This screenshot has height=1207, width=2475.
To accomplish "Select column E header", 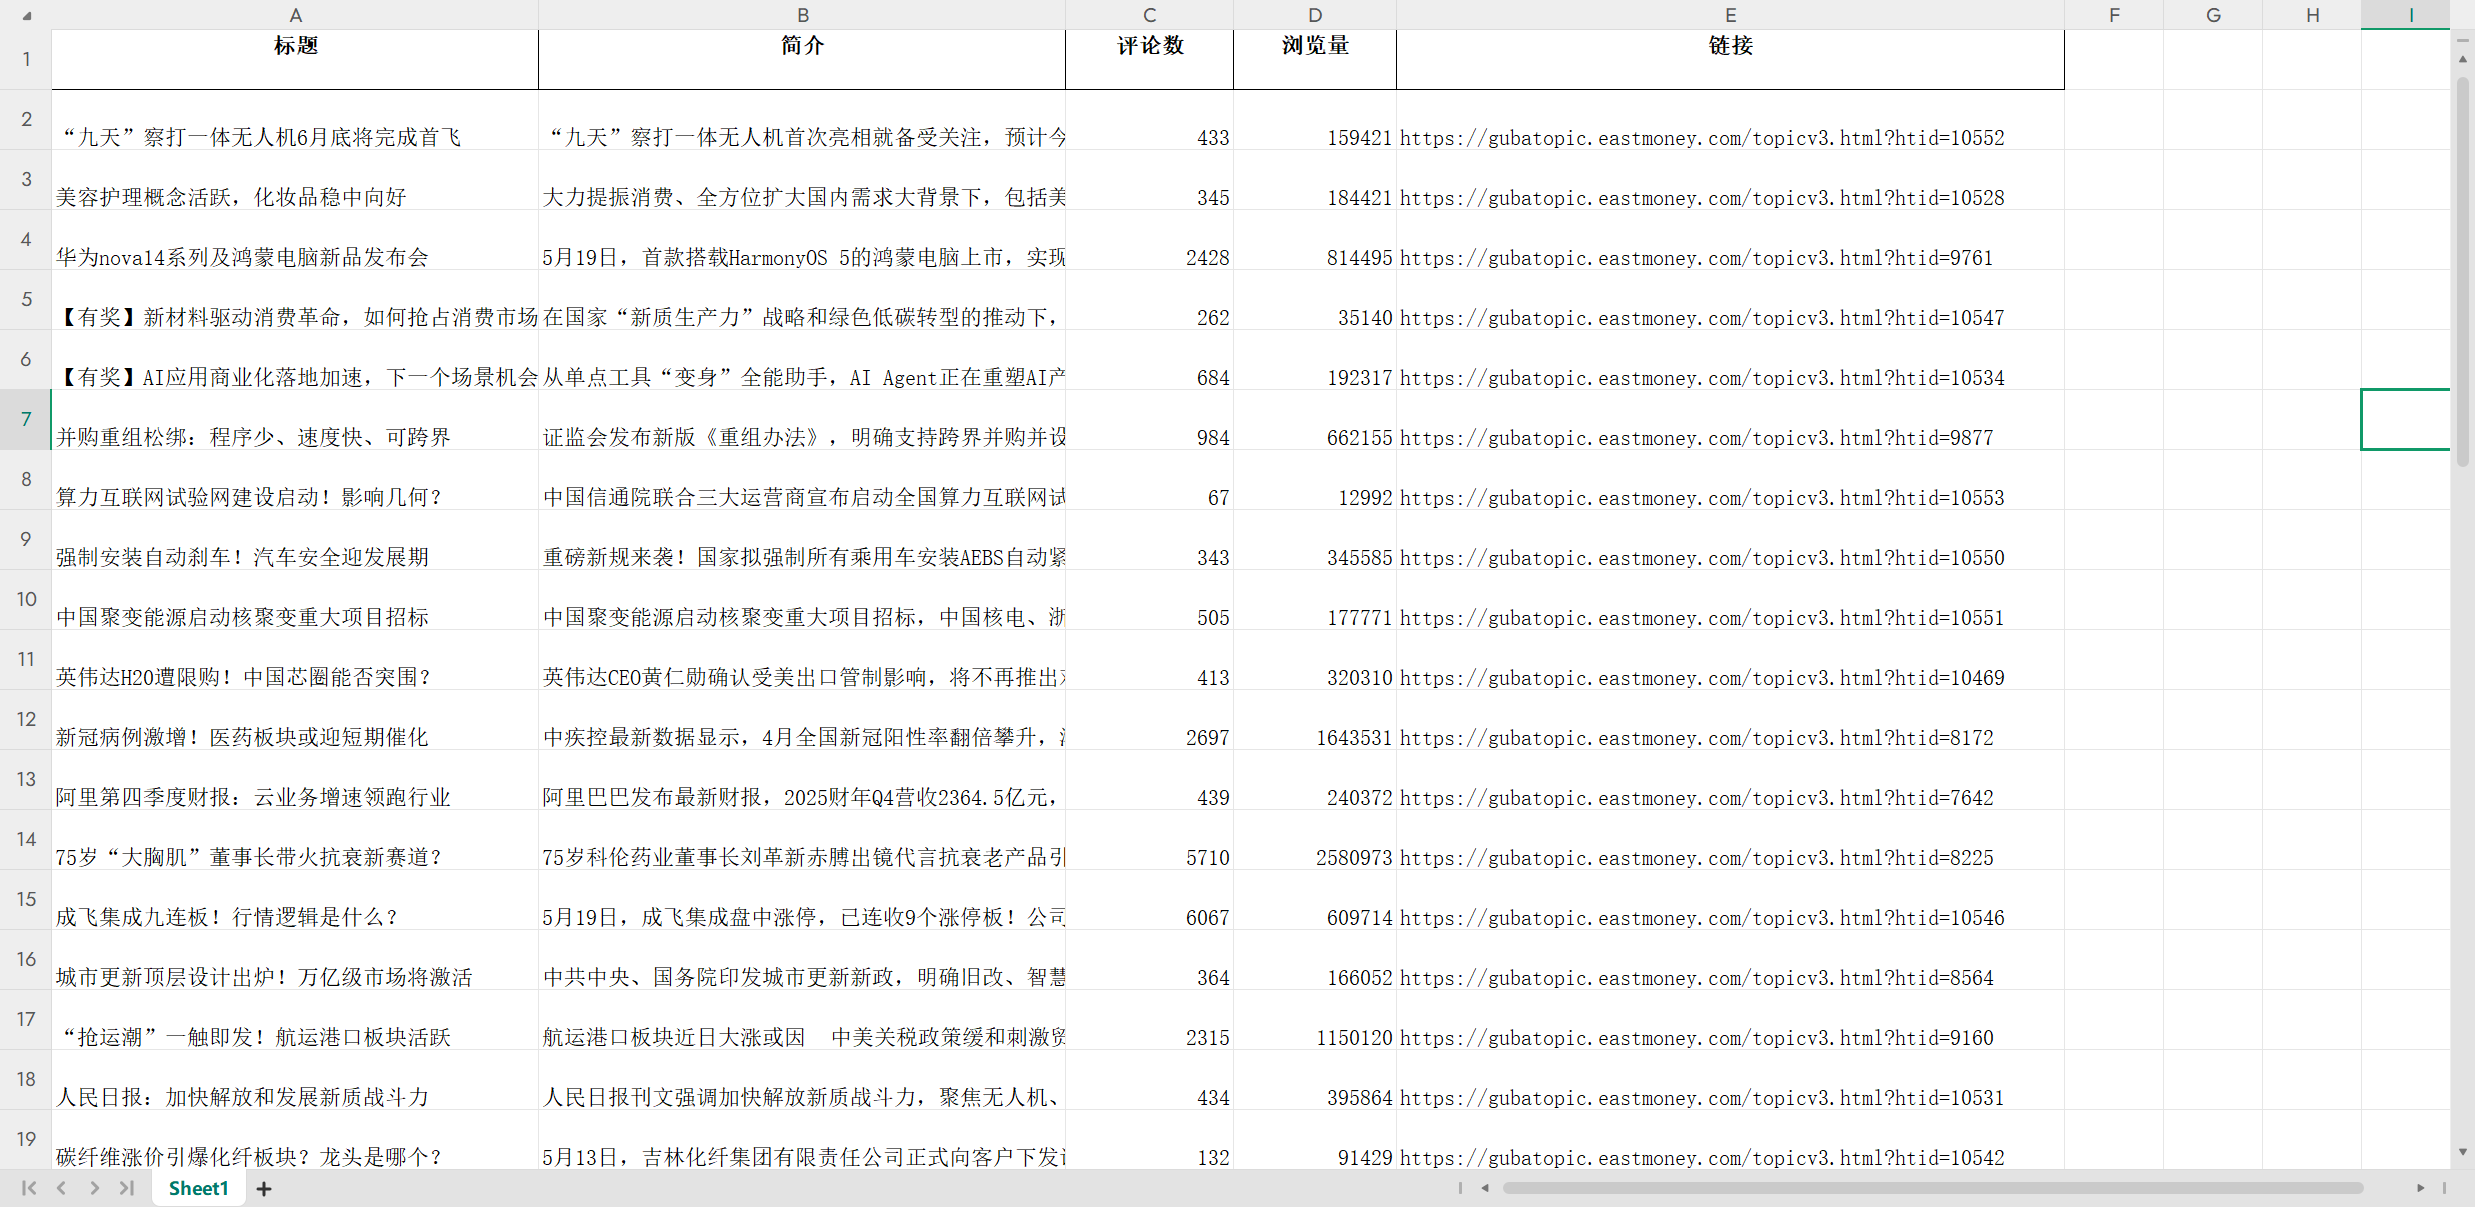I will pyautogui.click(x=1730, y=15).
